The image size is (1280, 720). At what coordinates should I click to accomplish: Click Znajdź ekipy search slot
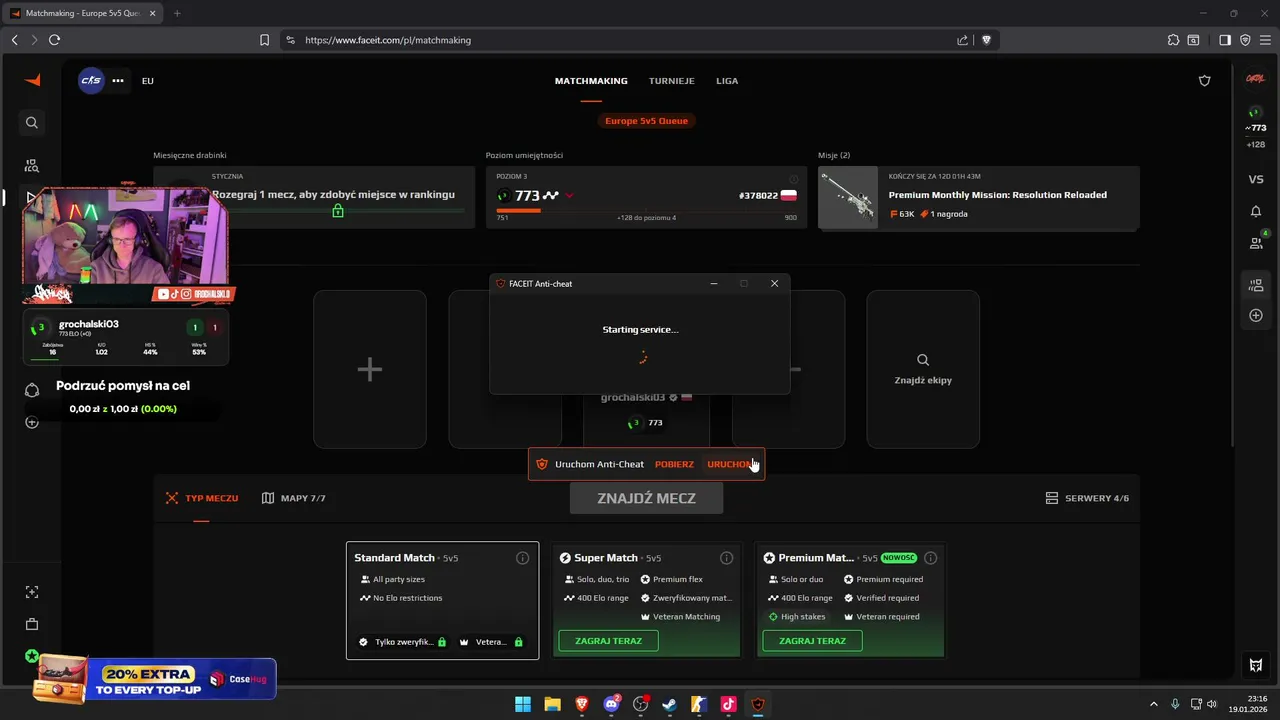point(923,369)
